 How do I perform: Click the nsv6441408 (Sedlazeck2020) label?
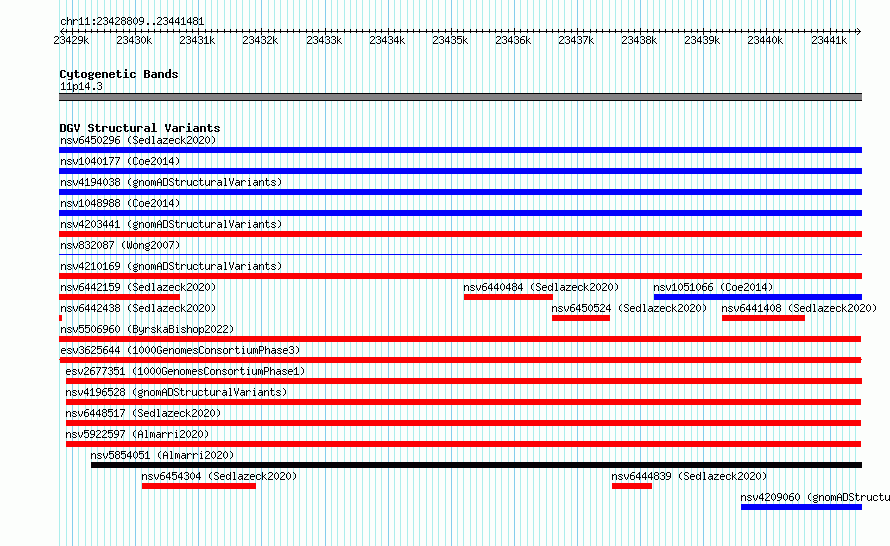[x=799, y=308]
